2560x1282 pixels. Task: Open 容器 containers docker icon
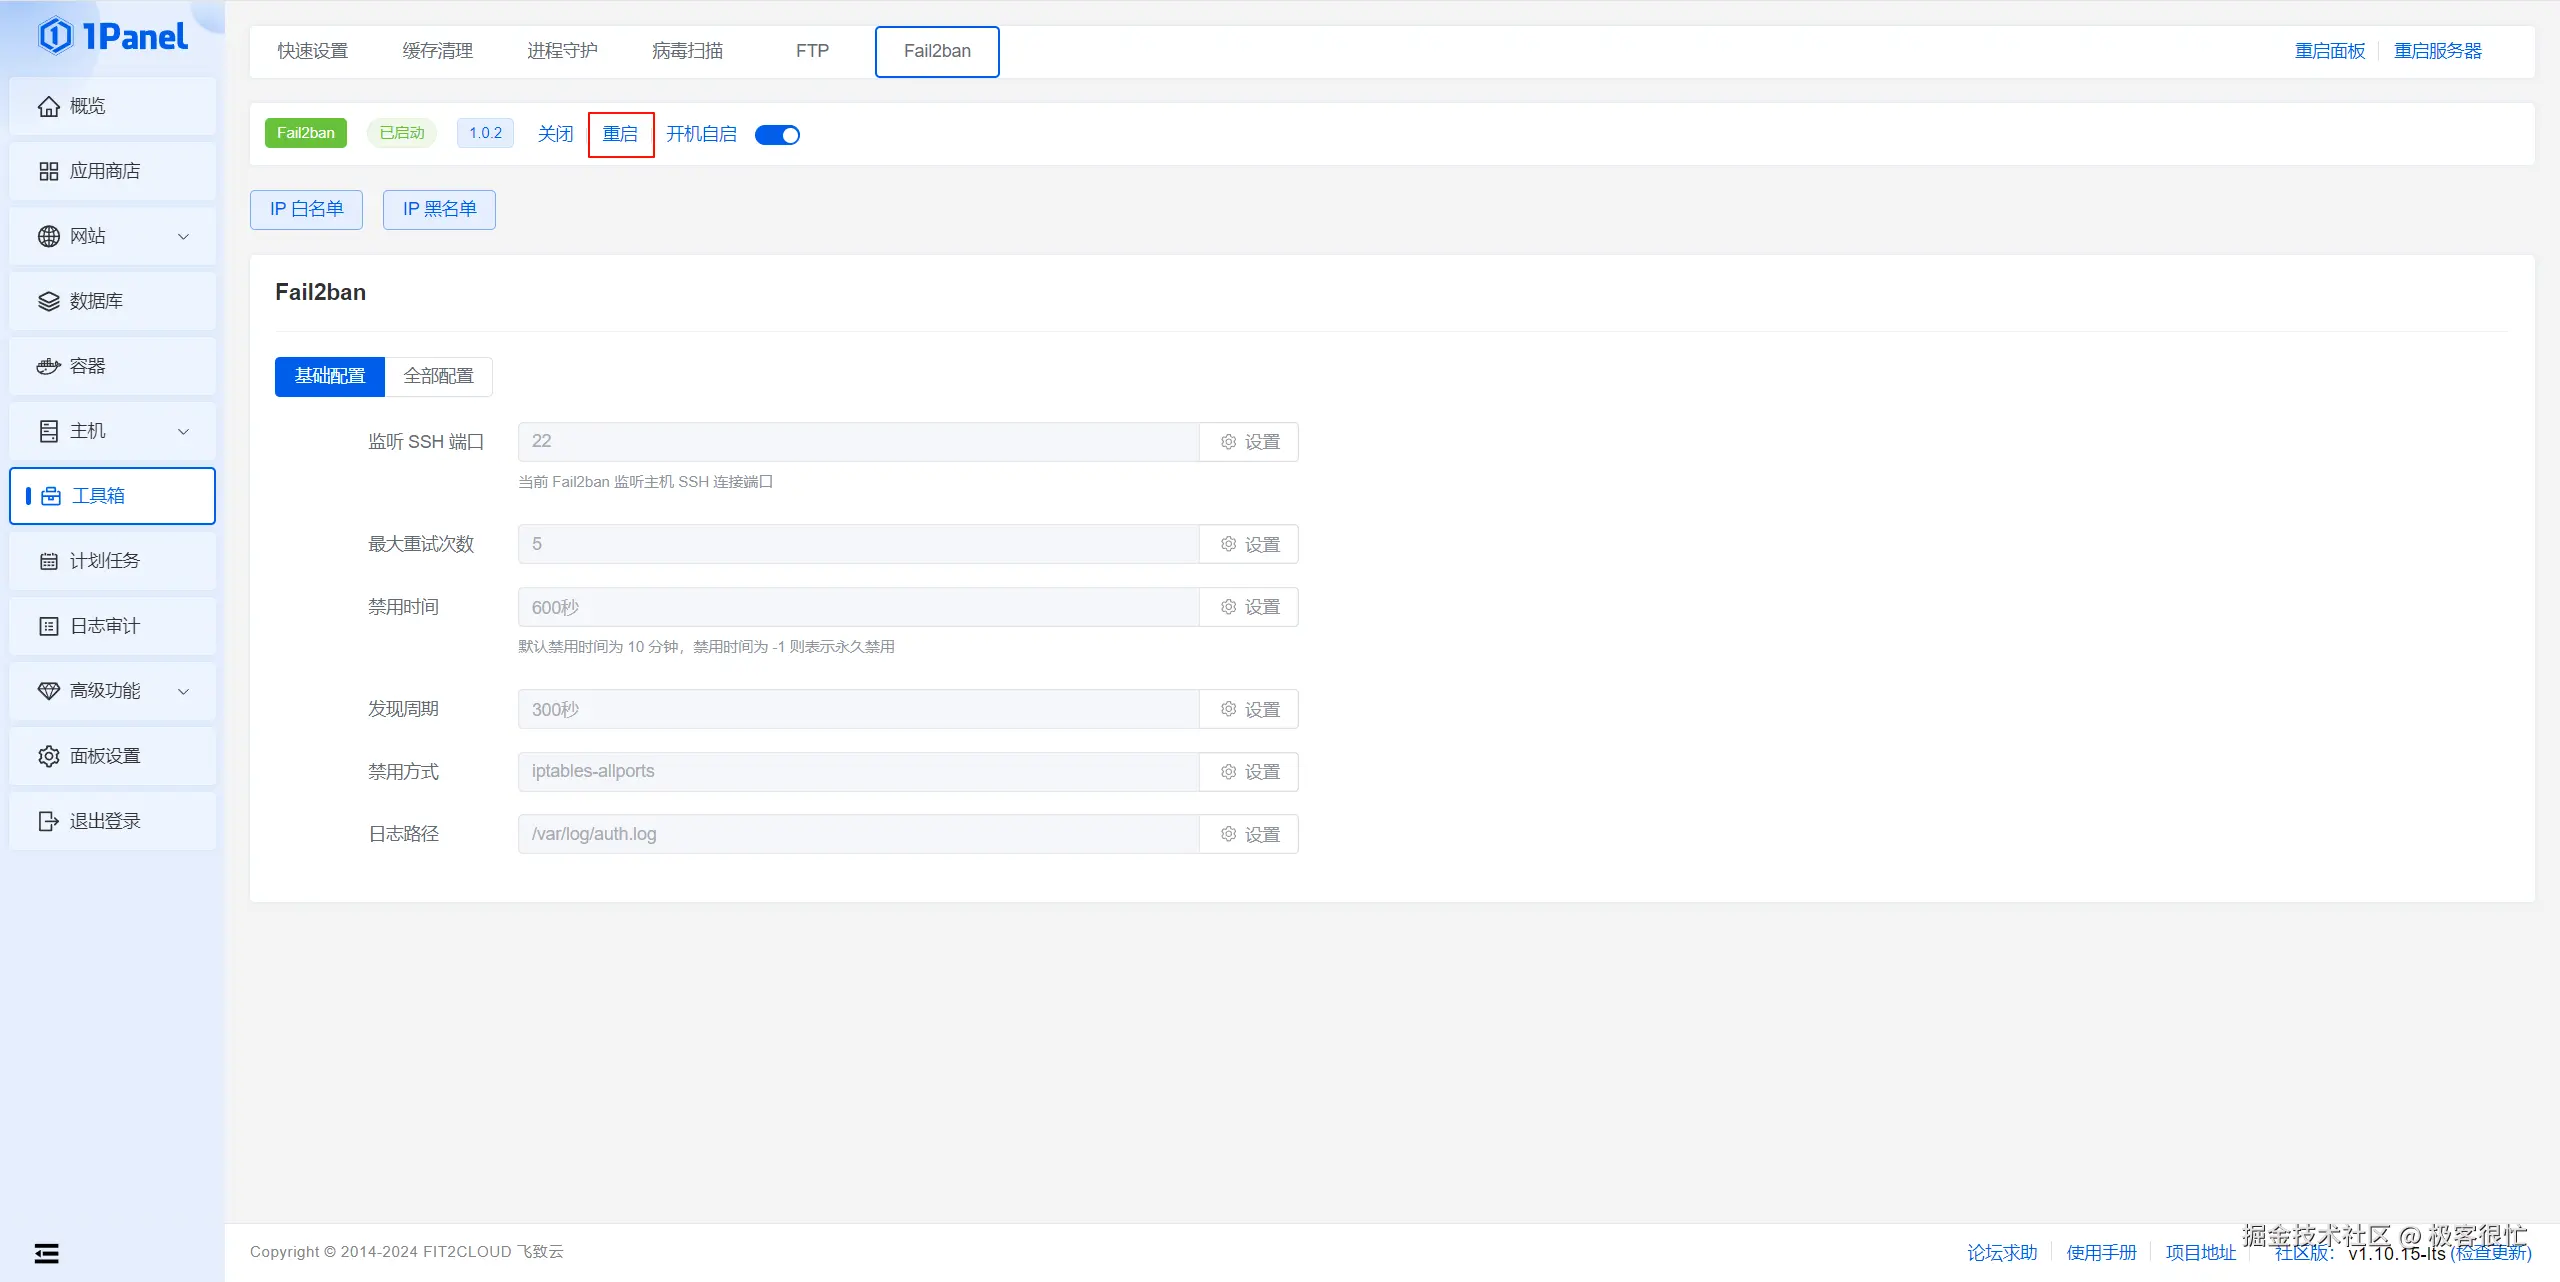[48, 366]
